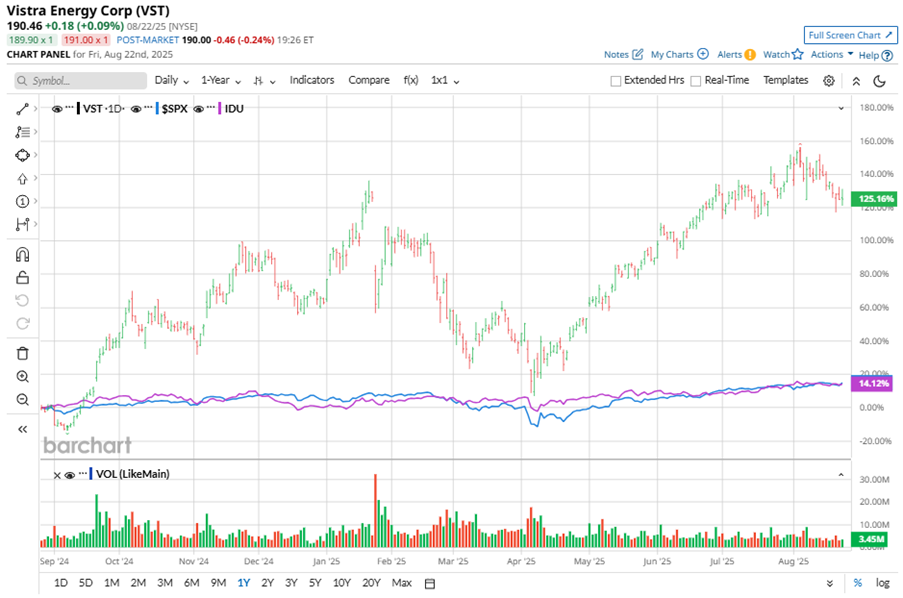903x598 pixels.
Task: Collapse the volume pane chevron
Action: (841, 475)
